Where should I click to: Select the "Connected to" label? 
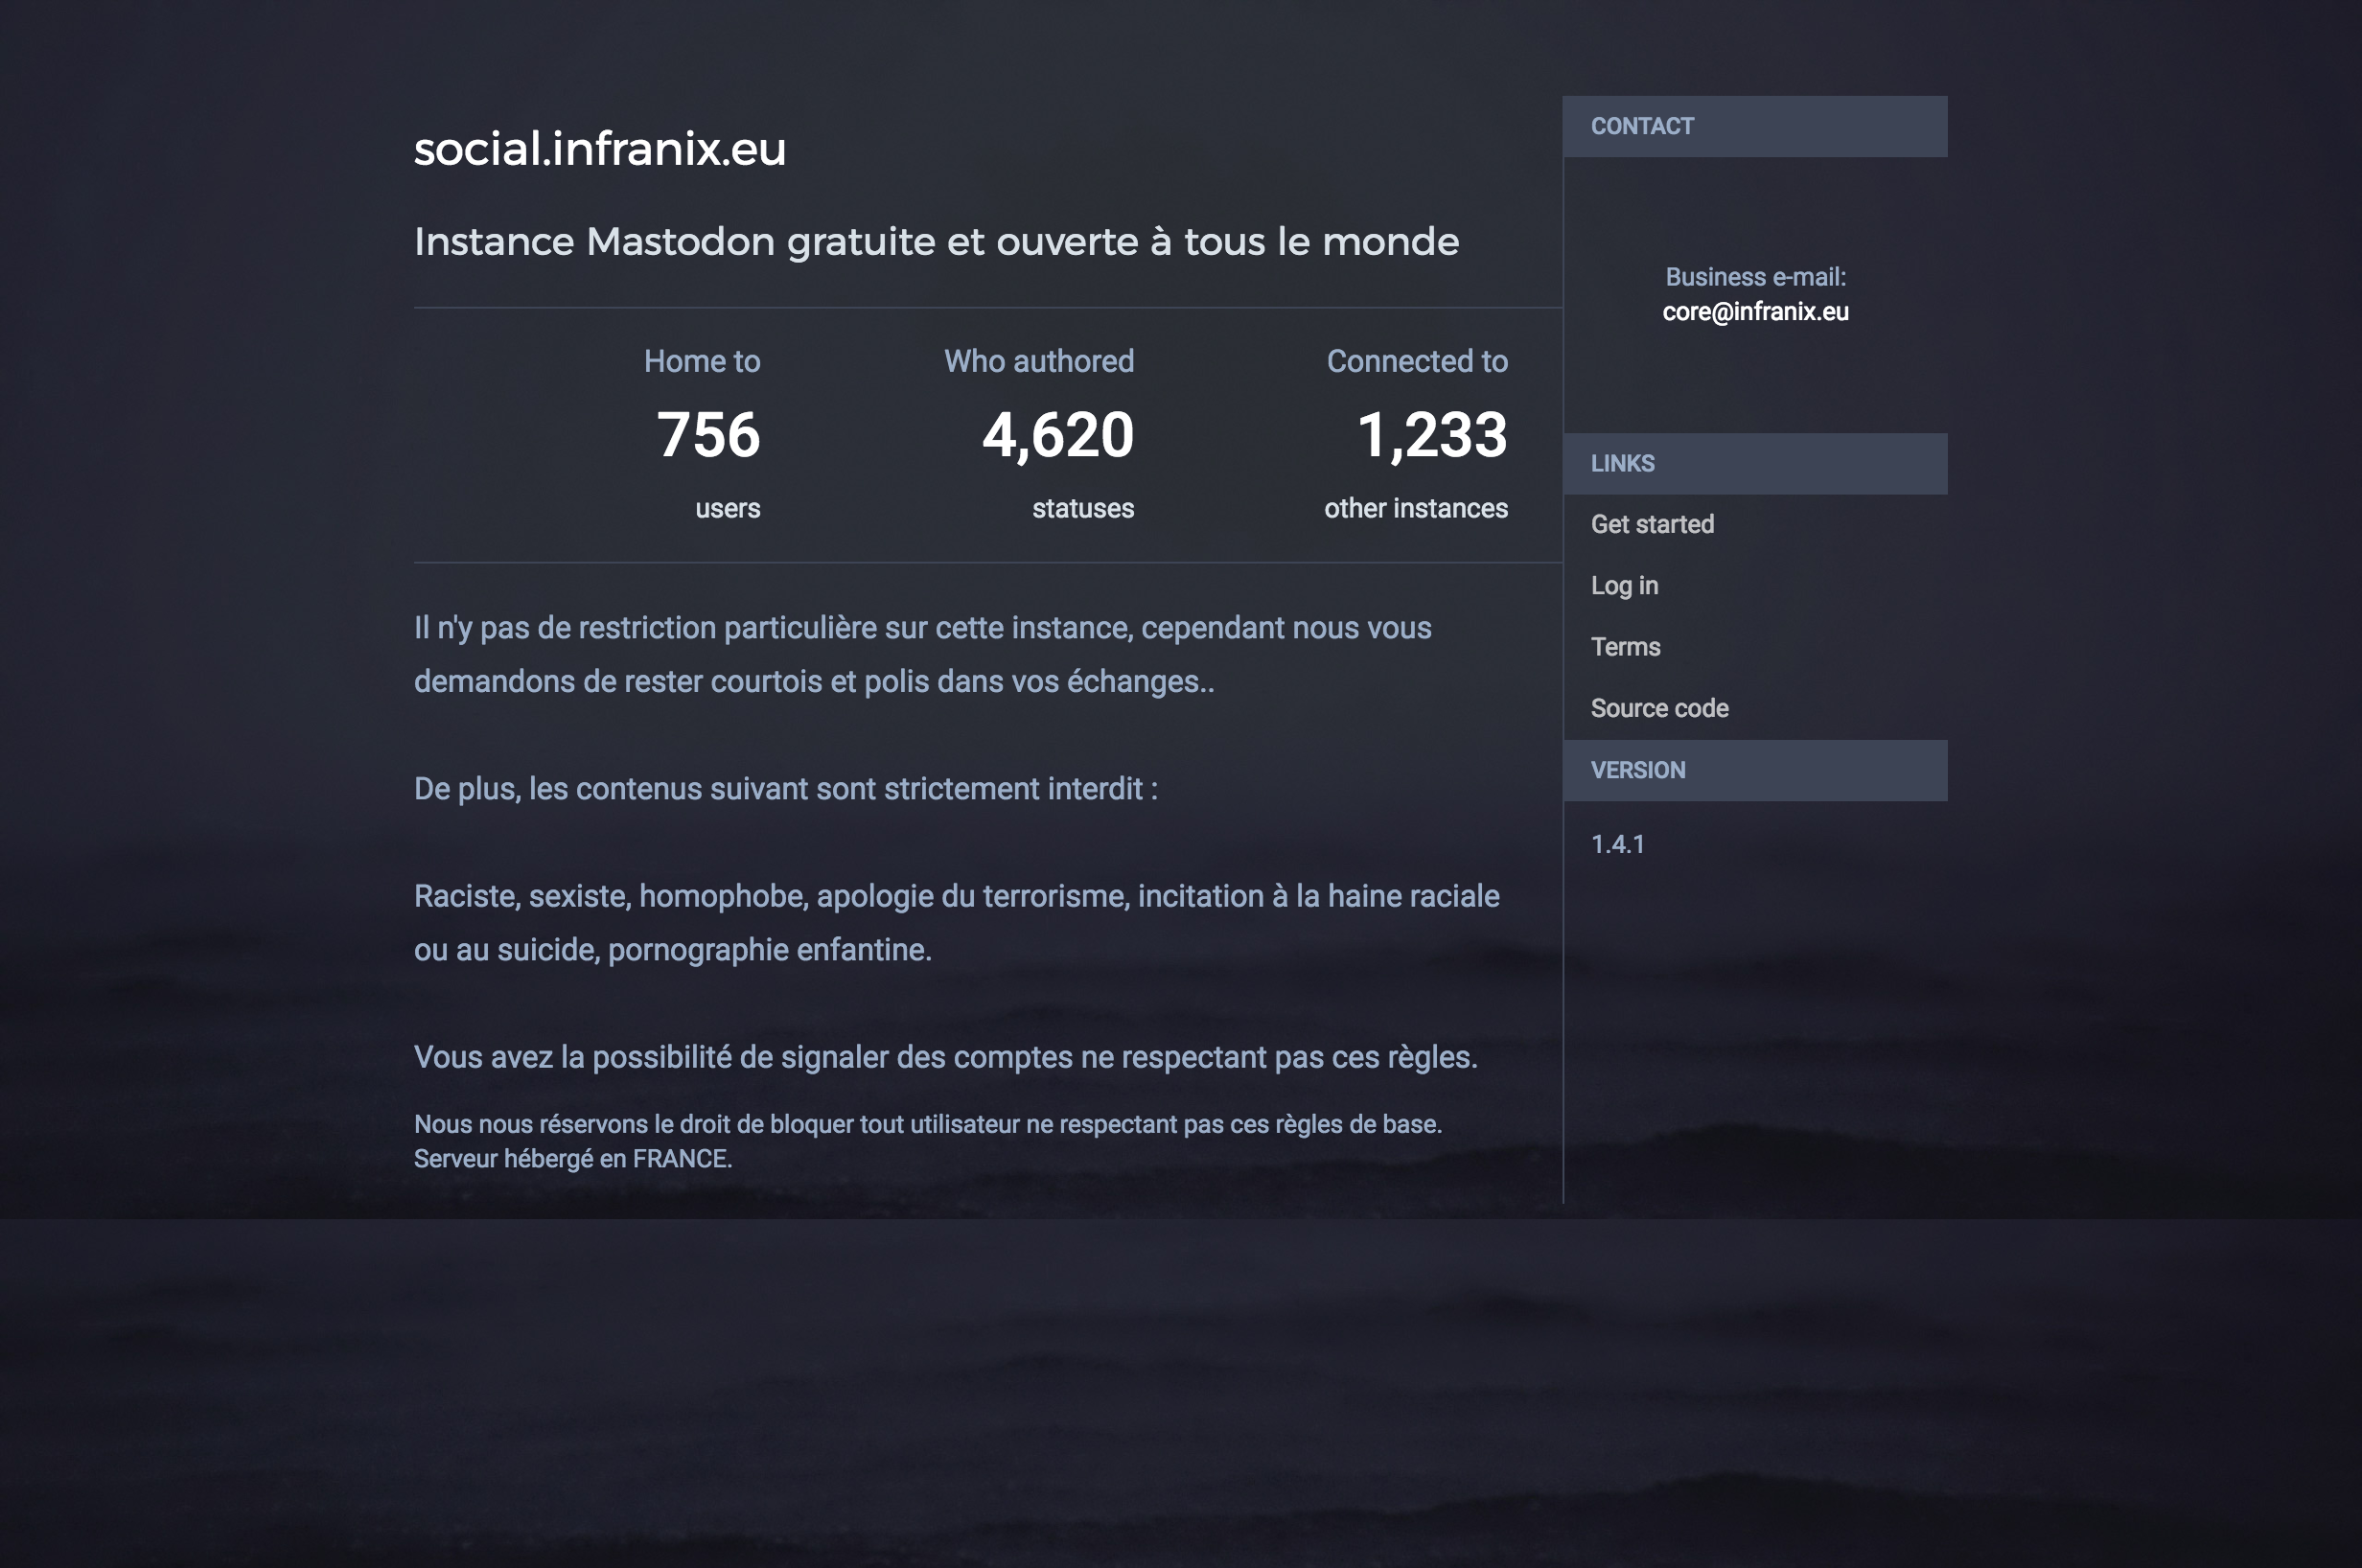pyautogui.click(x=1417, y=361)
